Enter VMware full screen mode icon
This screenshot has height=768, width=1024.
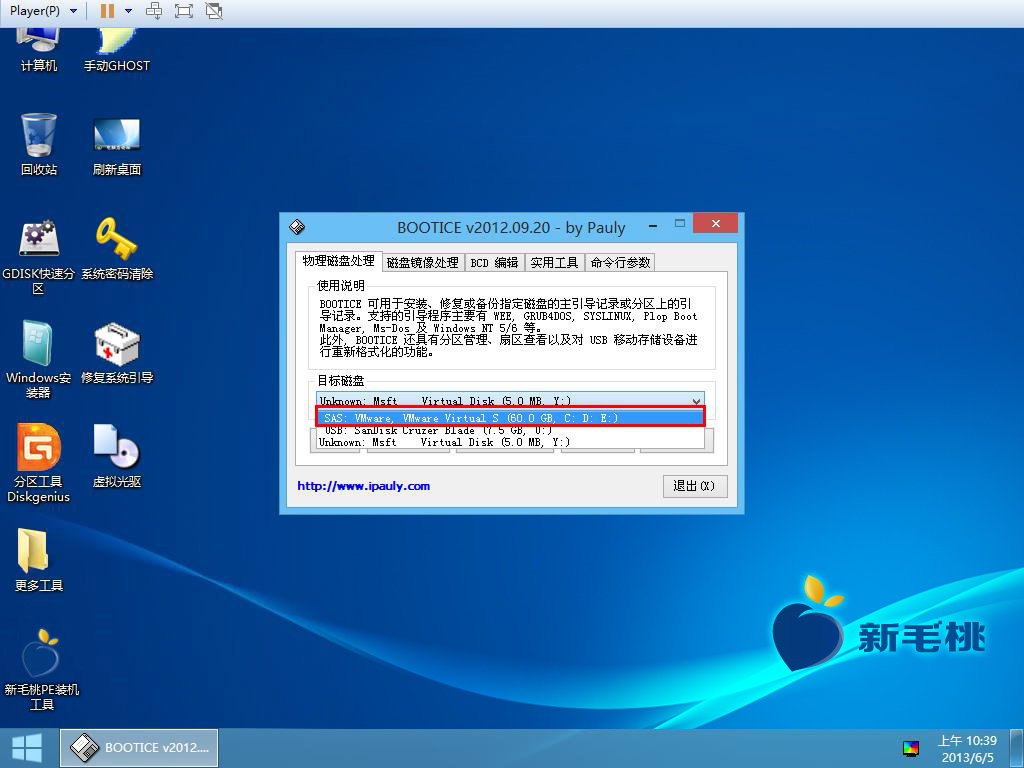click(184, 11)
